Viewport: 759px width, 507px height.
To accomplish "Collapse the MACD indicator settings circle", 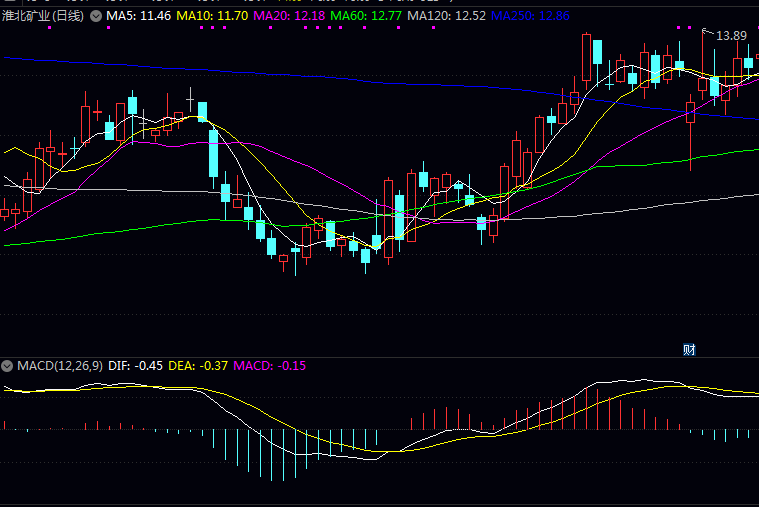I will pyautogui.click(x=7, y=366).
